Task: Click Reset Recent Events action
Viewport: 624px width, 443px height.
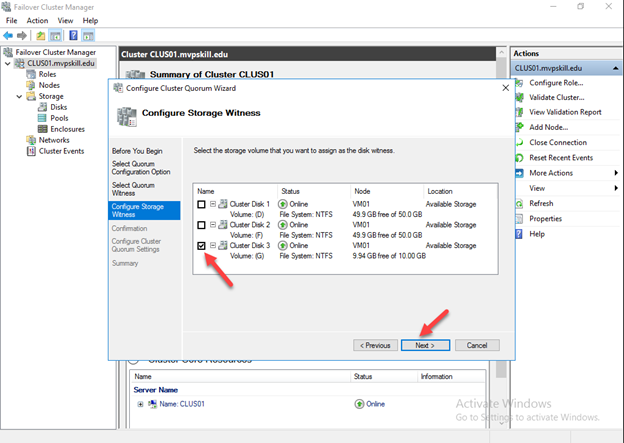Action: pos(561,158)
